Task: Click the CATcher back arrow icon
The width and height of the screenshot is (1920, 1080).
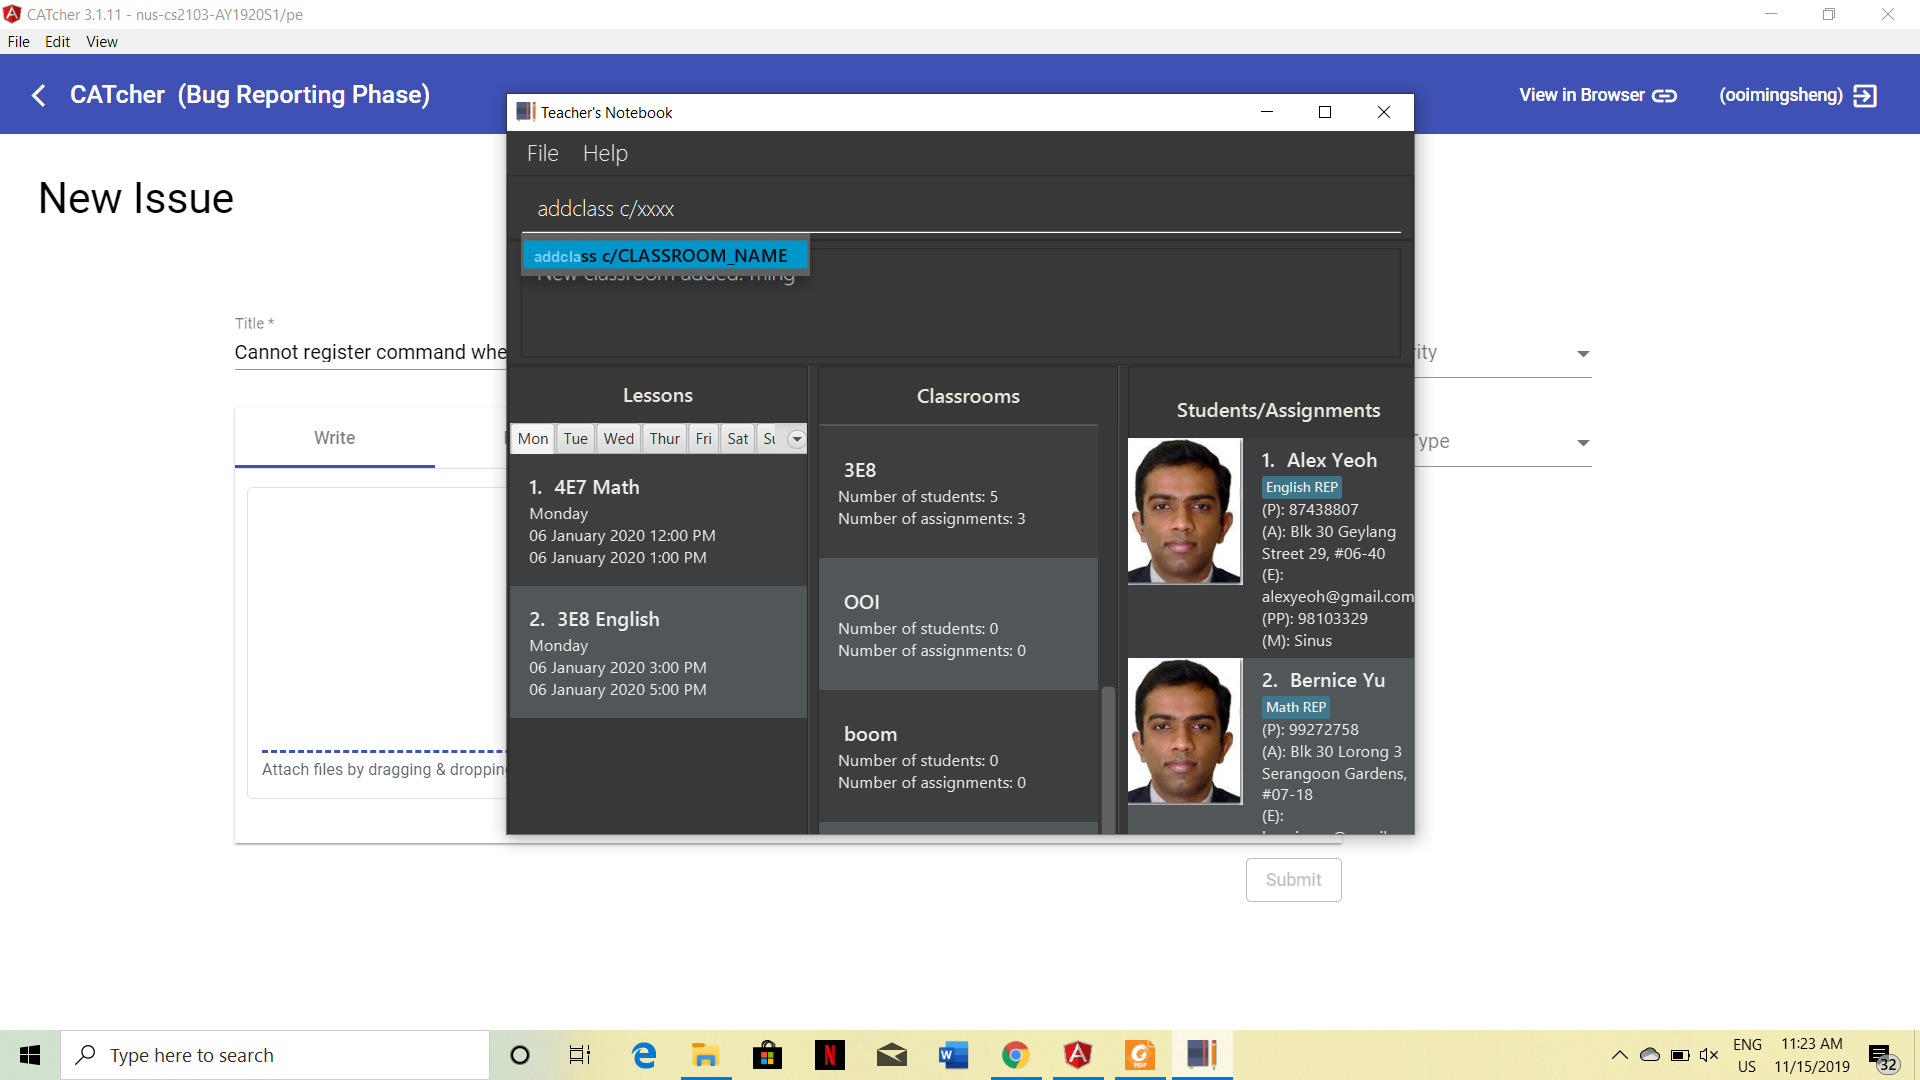Action: tap(39, 95)
